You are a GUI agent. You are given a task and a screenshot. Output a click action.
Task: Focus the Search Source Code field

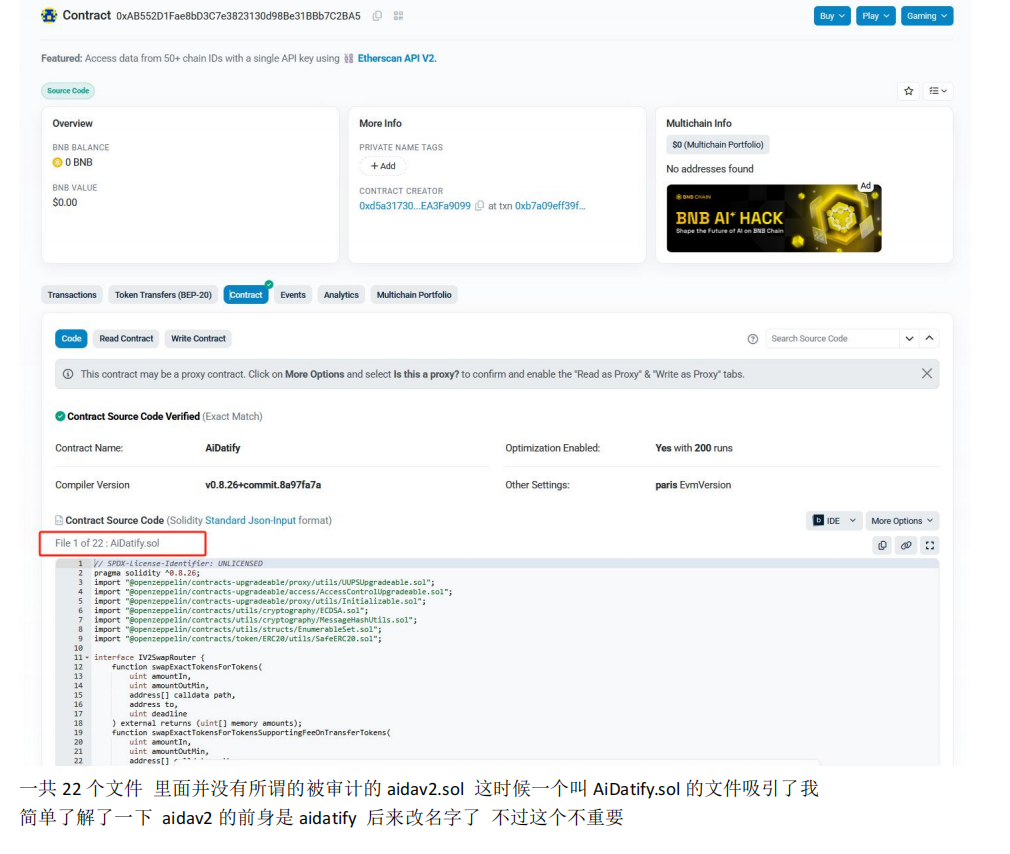point(832,339)
